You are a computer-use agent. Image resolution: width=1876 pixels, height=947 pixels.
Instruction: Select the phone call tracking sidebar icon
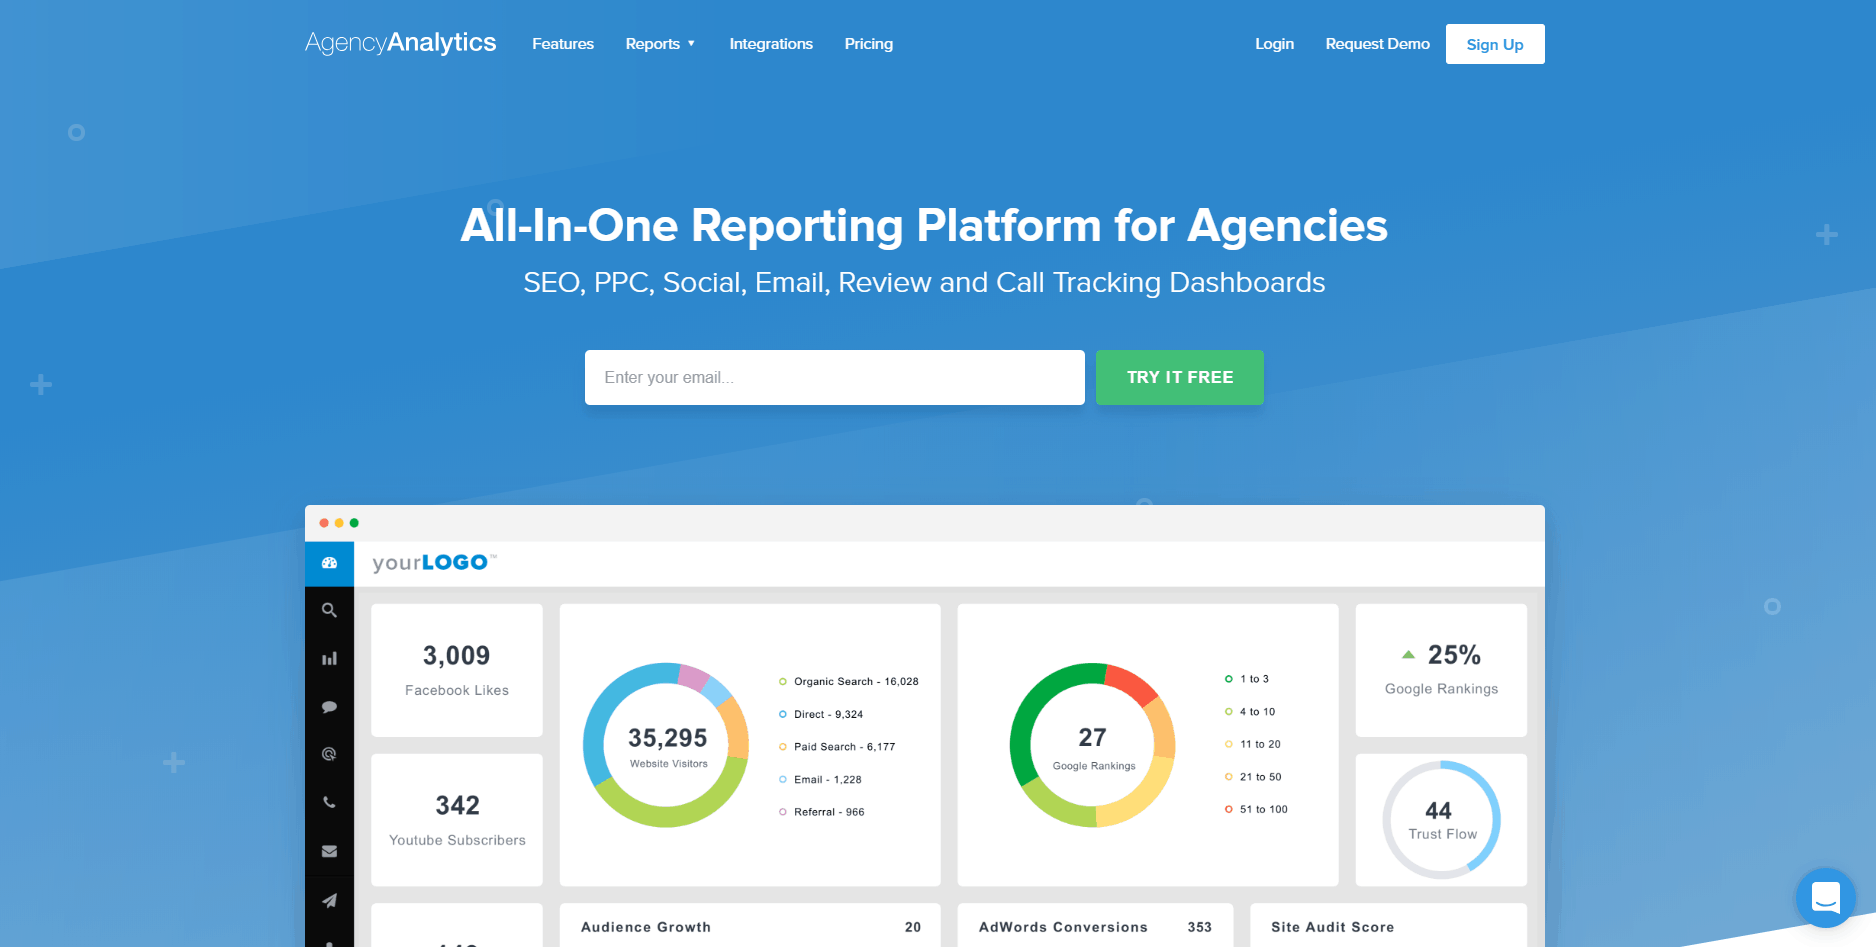click(x=329, y=802)
